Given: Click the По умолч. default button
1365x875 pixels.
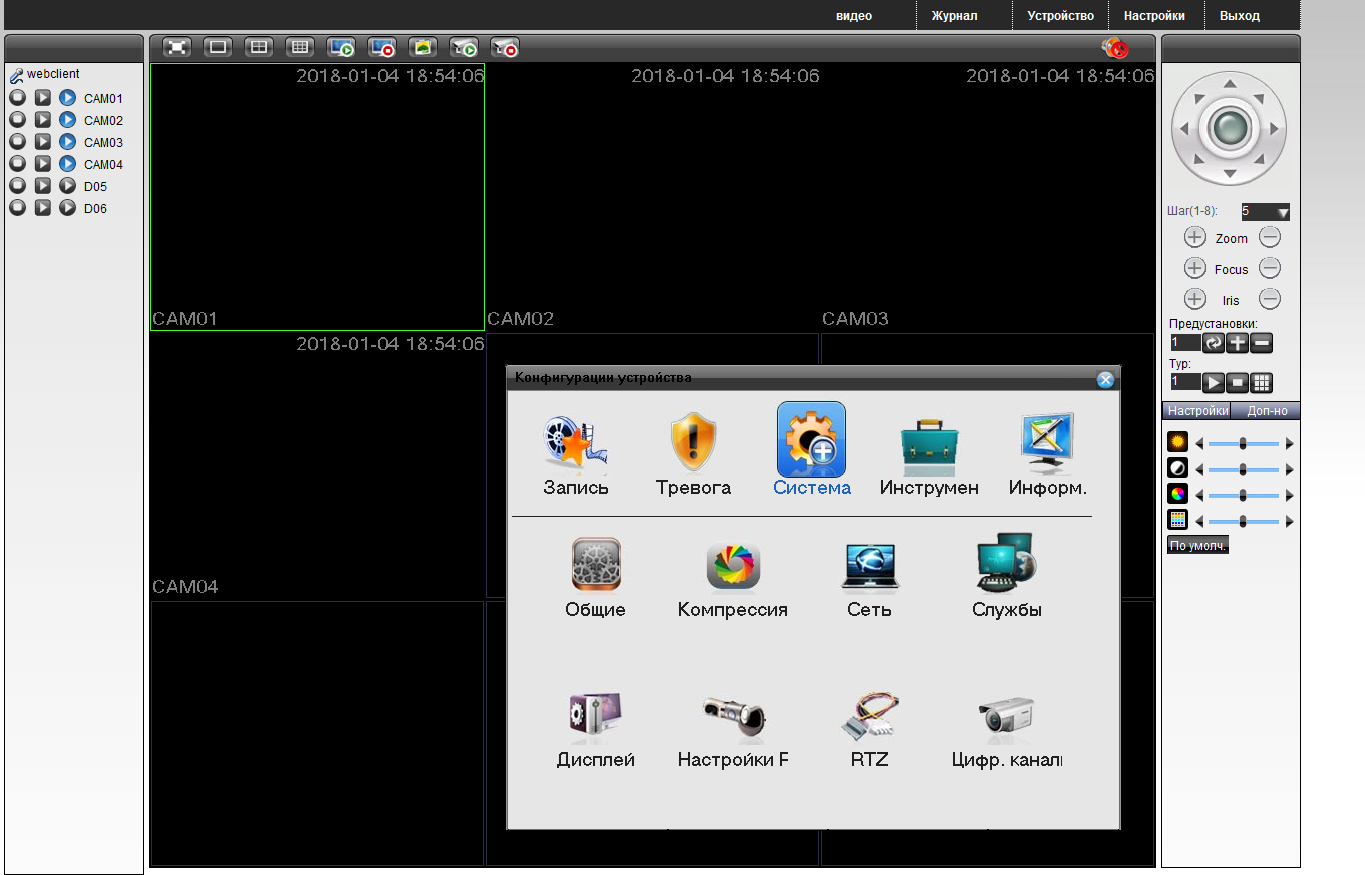Looking at the screenshot, I should (x=1197, y=546).
